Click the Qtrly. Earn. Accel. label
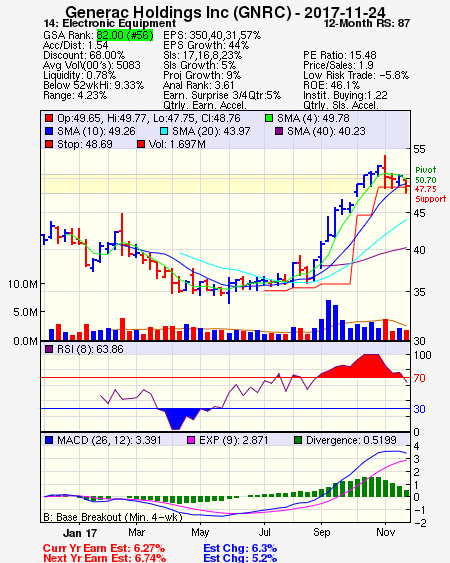This screenshot has height=563, width=450. 205,105
